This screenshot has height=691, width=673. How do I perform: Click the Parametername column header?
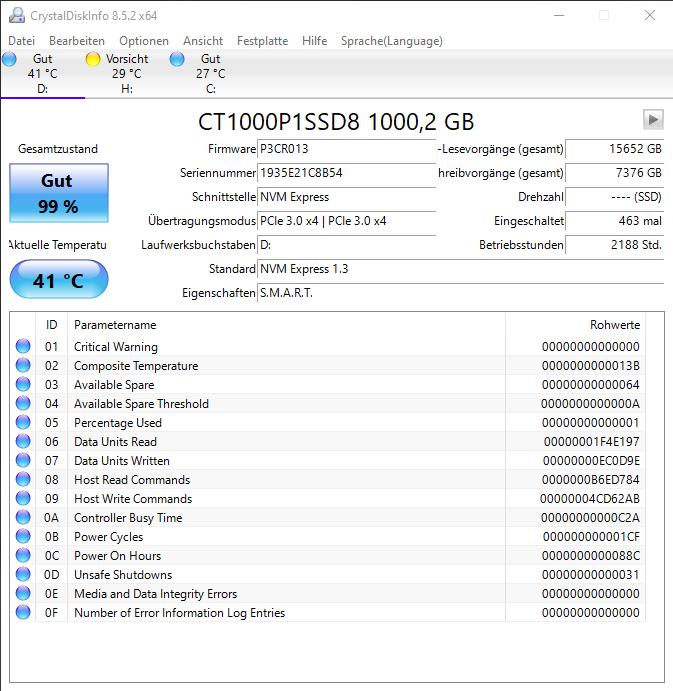click(x=286, y=325)
